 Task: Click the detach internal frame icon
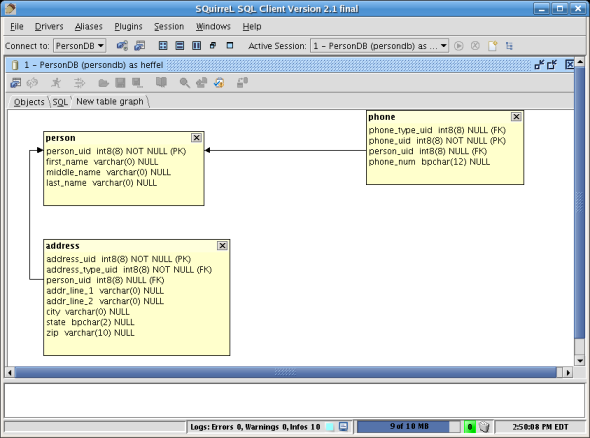[x=552, y=65]
